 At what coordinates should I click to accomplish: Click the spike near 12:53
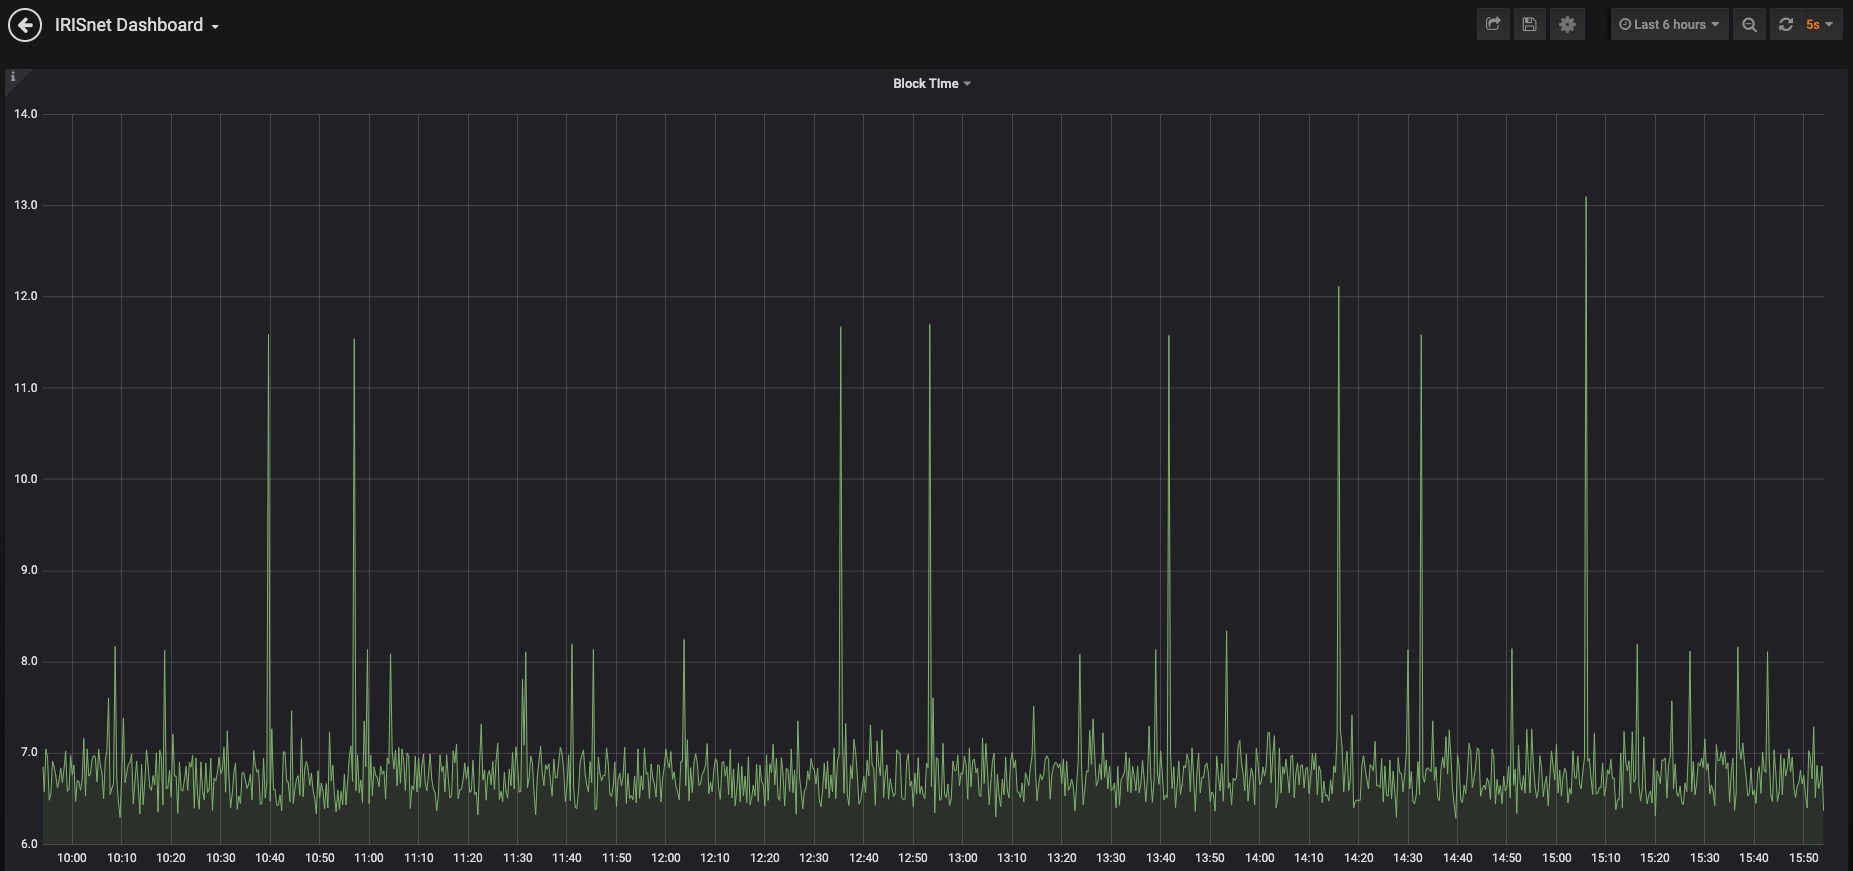pos(930,328)
